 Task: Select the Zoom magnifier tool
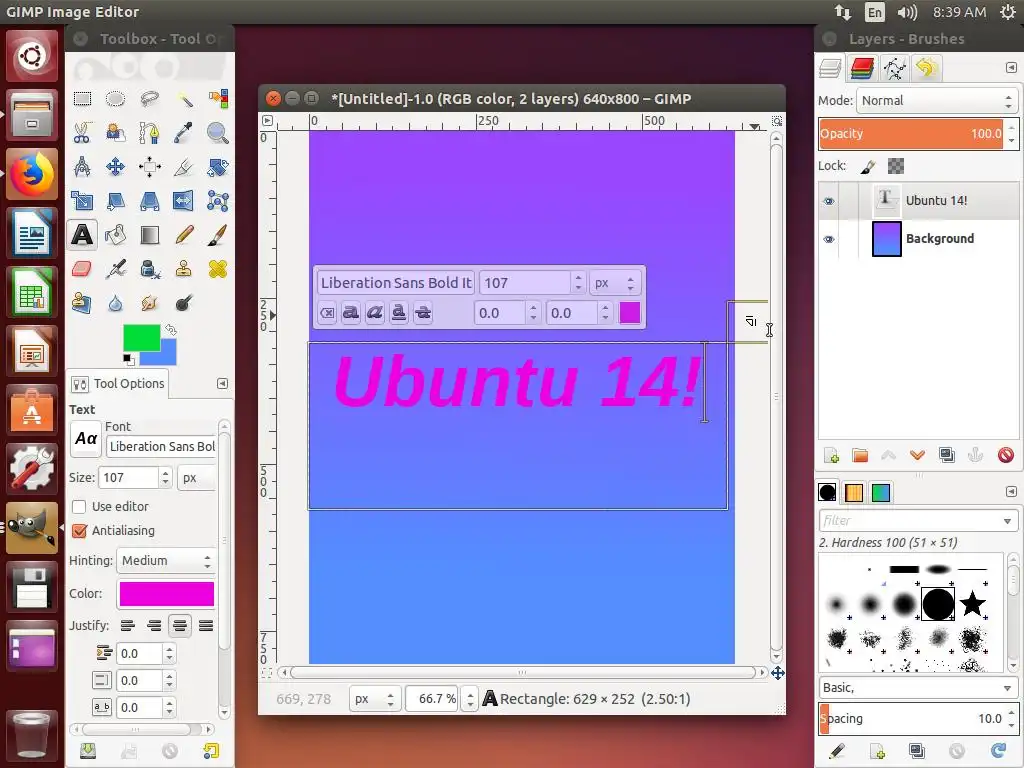coord(217,133)
